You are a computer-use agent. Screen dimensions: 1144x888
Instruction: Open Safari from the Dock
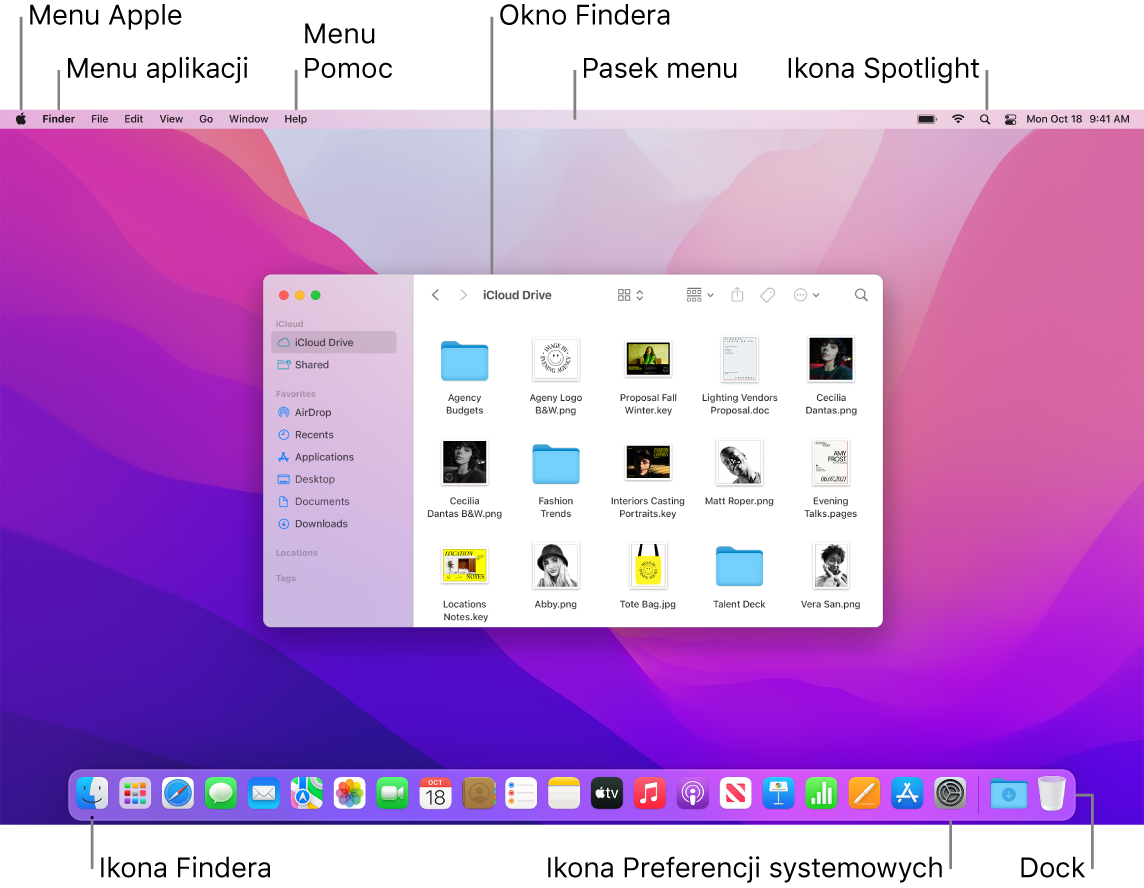click(x=178, y=793)
